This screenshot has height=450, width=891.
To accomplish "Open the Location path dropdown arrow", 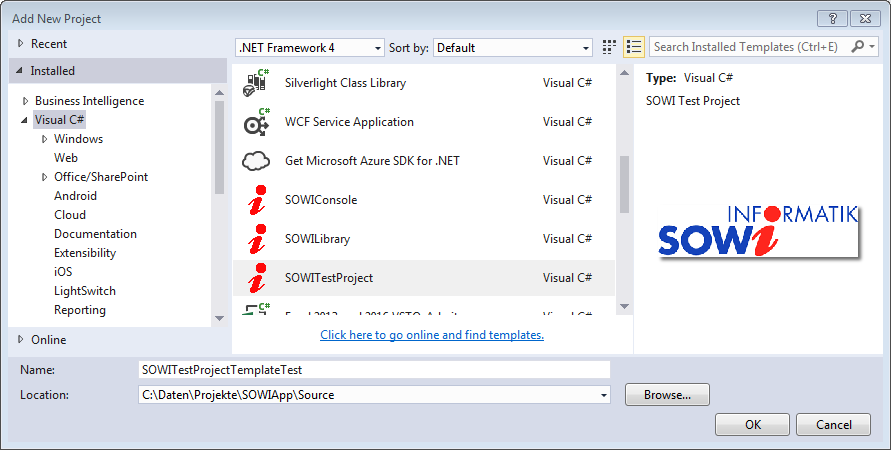I will click(x=603, y=395).
